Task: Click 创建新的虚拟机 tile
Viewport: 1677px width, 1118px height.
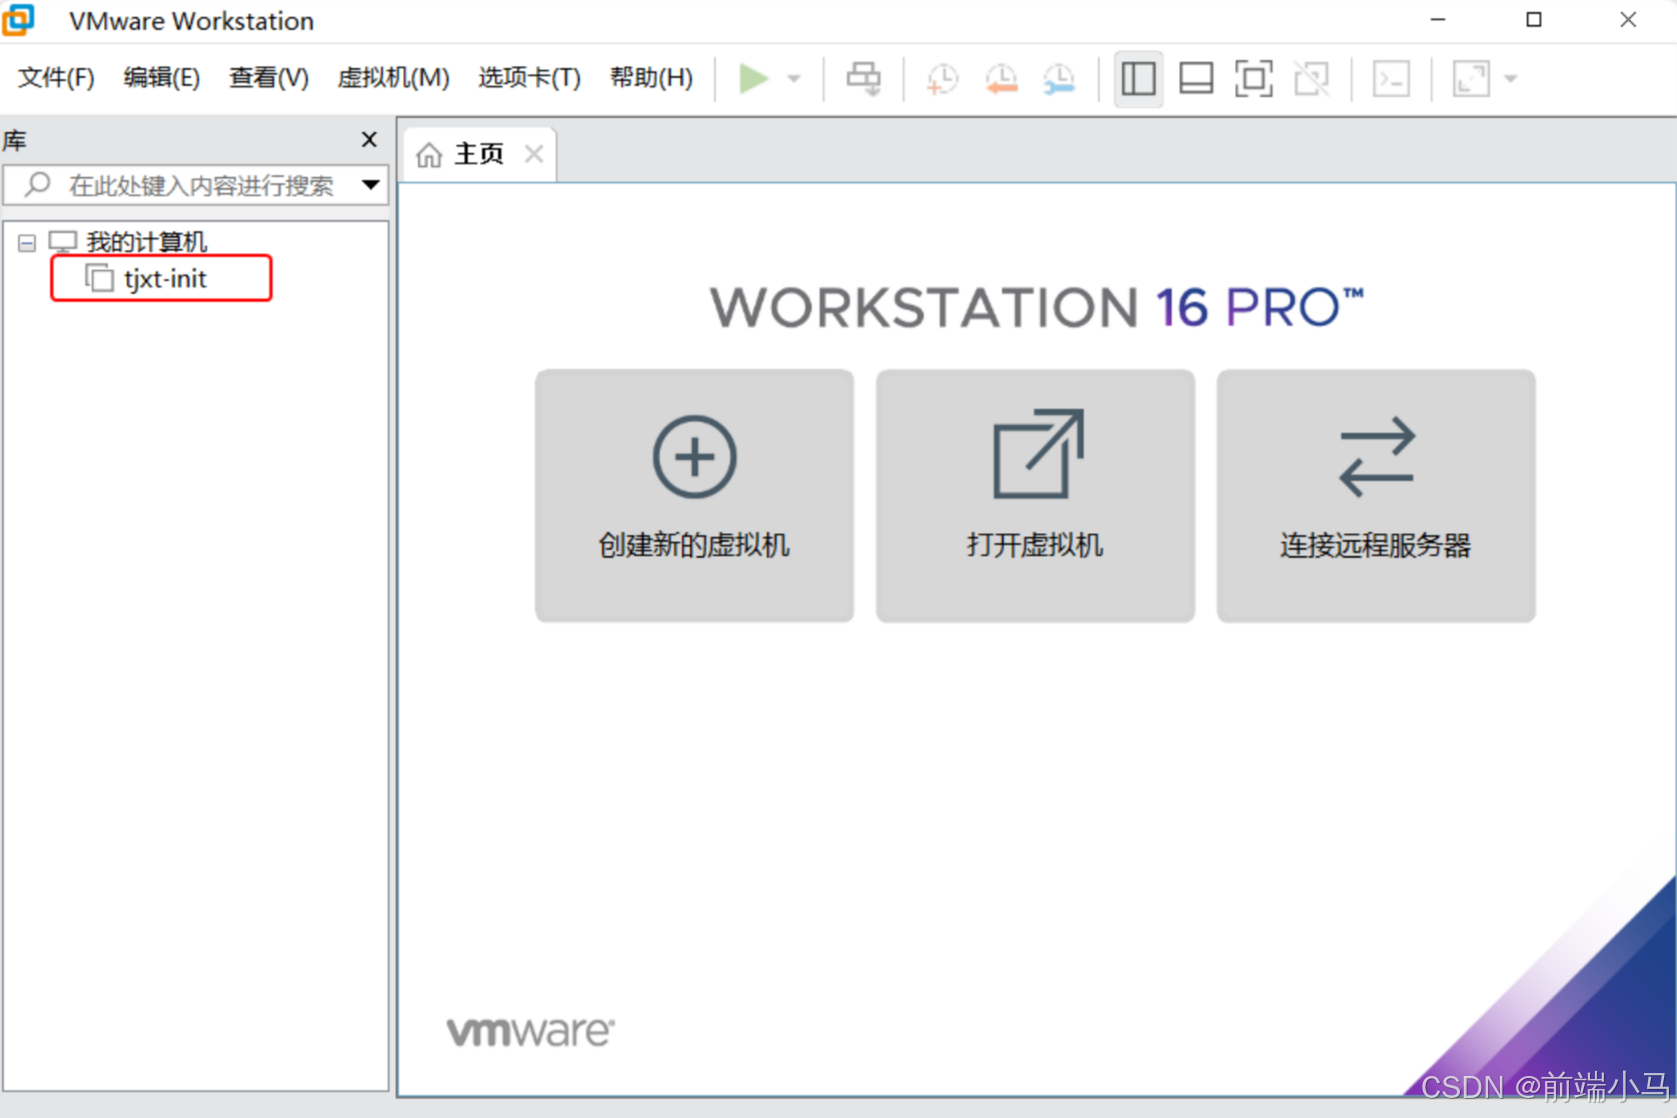Action: 694,496
